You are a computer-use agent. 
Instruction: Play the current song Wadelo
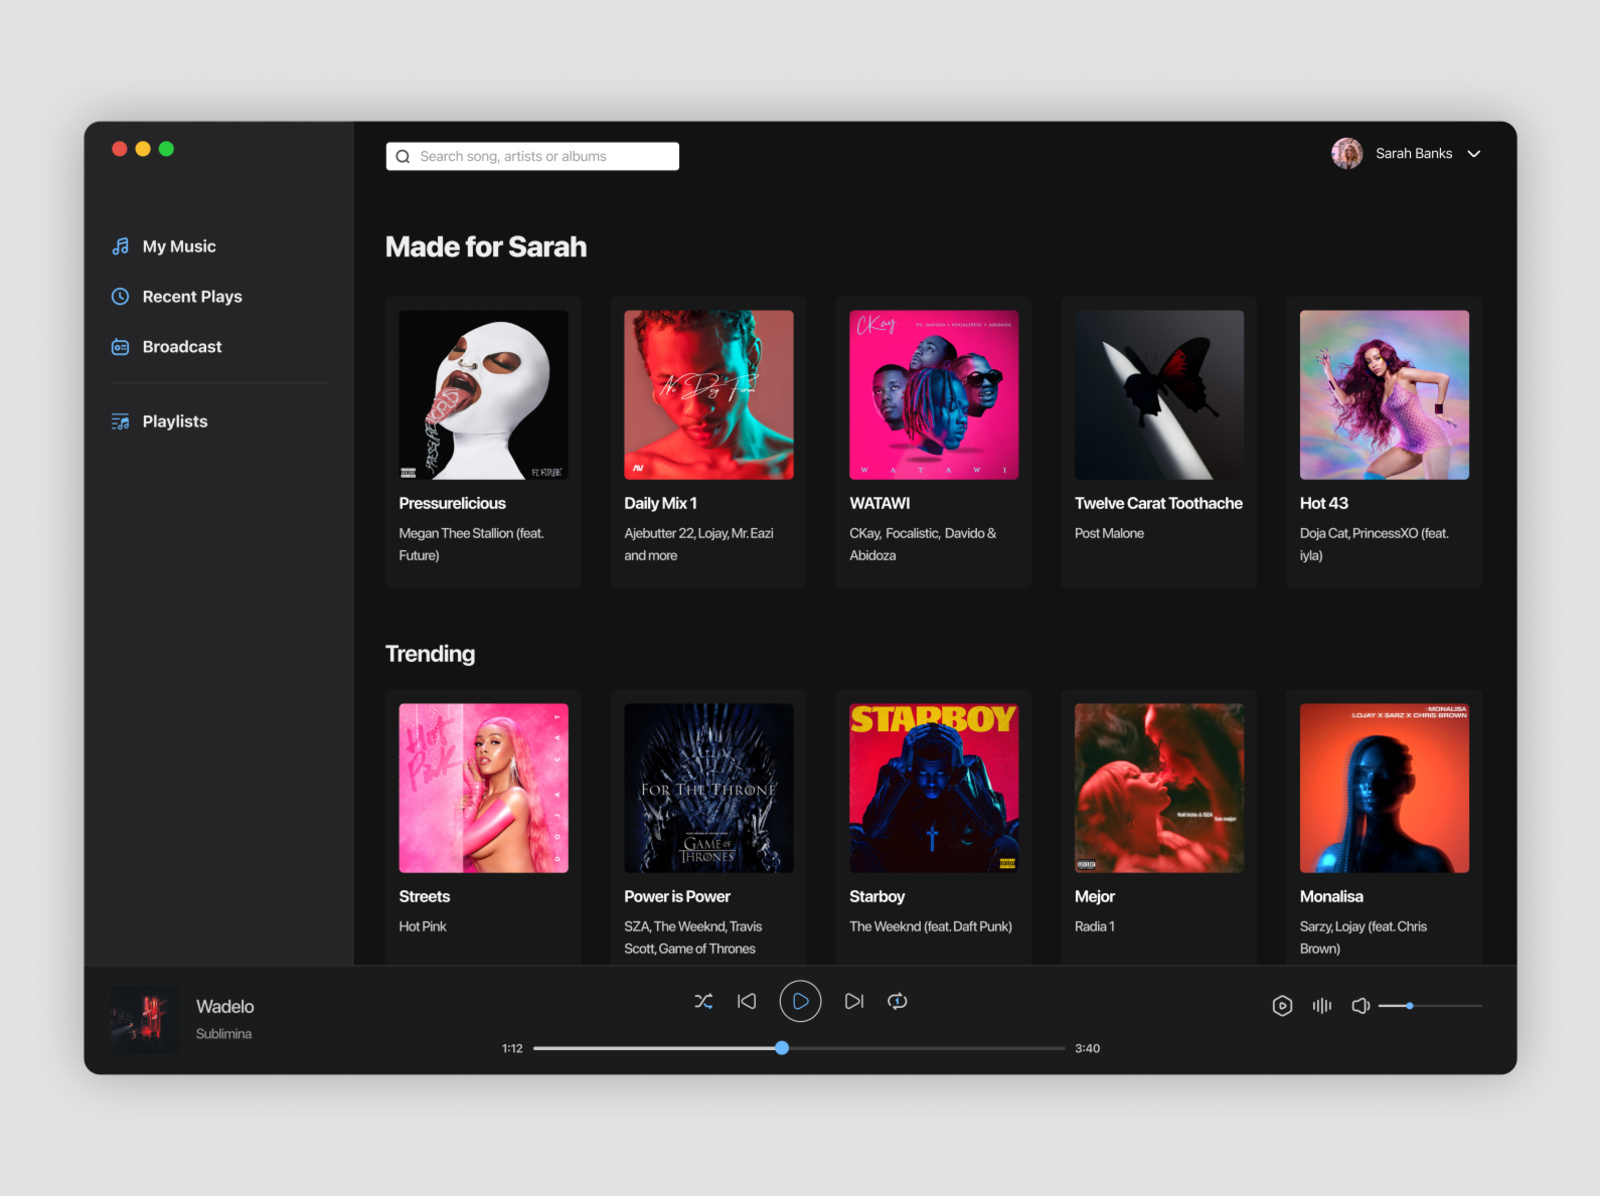pos(799,1001)
